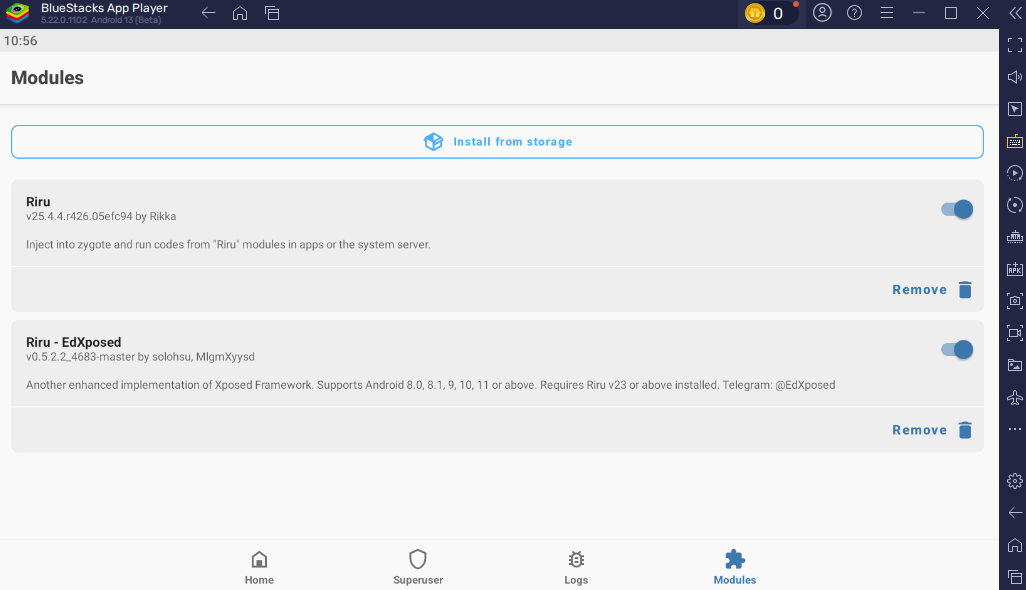1026x590 pixels.
Task: Click the 10:56 clock in status bar
Action: (x=20, y=41)
